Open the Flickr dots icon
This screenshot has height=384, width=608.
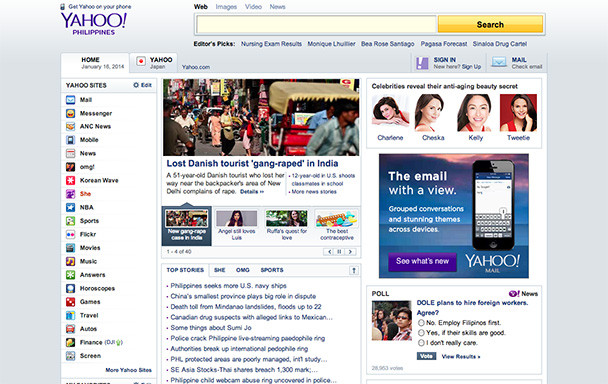pyautogui.click(x=70, y=234)
